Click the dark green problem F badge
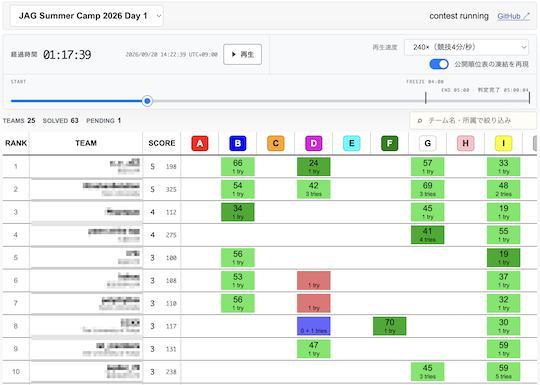The image size is (540, 385). click(390, 143)
